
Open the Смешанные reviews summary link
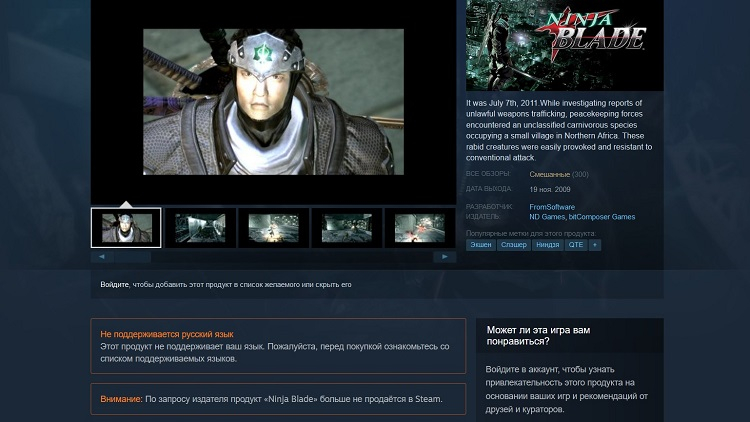(550, 175)
